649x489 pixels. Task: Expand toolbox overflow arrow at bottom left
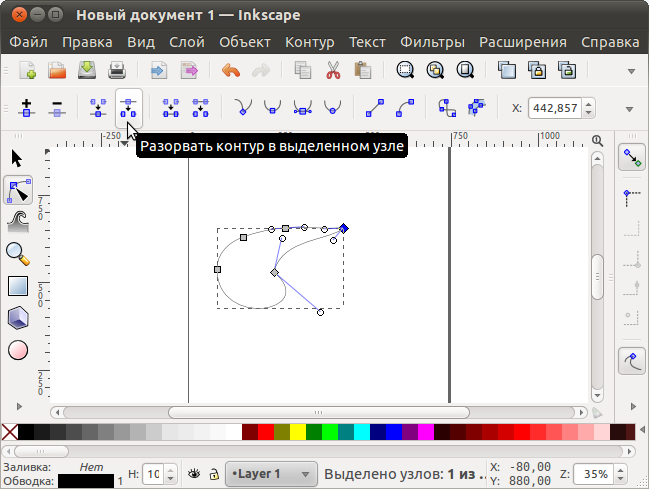19,407
